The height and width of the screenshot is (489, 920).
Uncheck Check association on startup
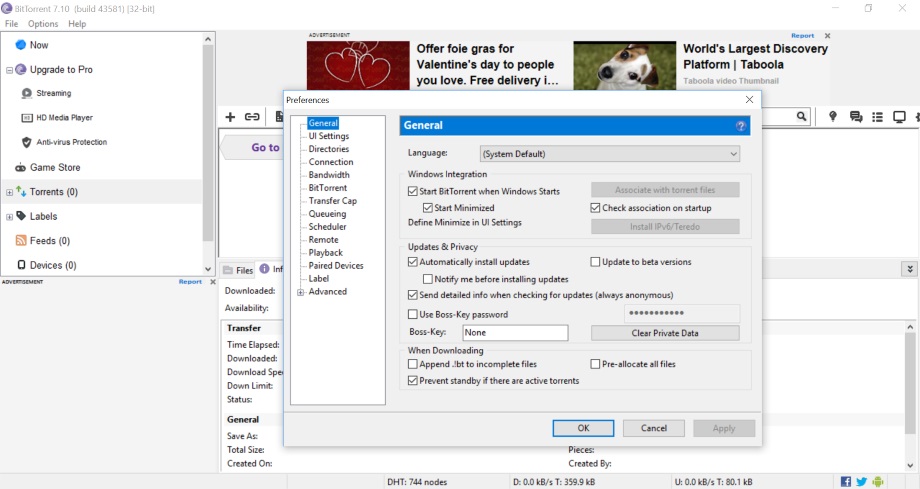tap(596, 208)
